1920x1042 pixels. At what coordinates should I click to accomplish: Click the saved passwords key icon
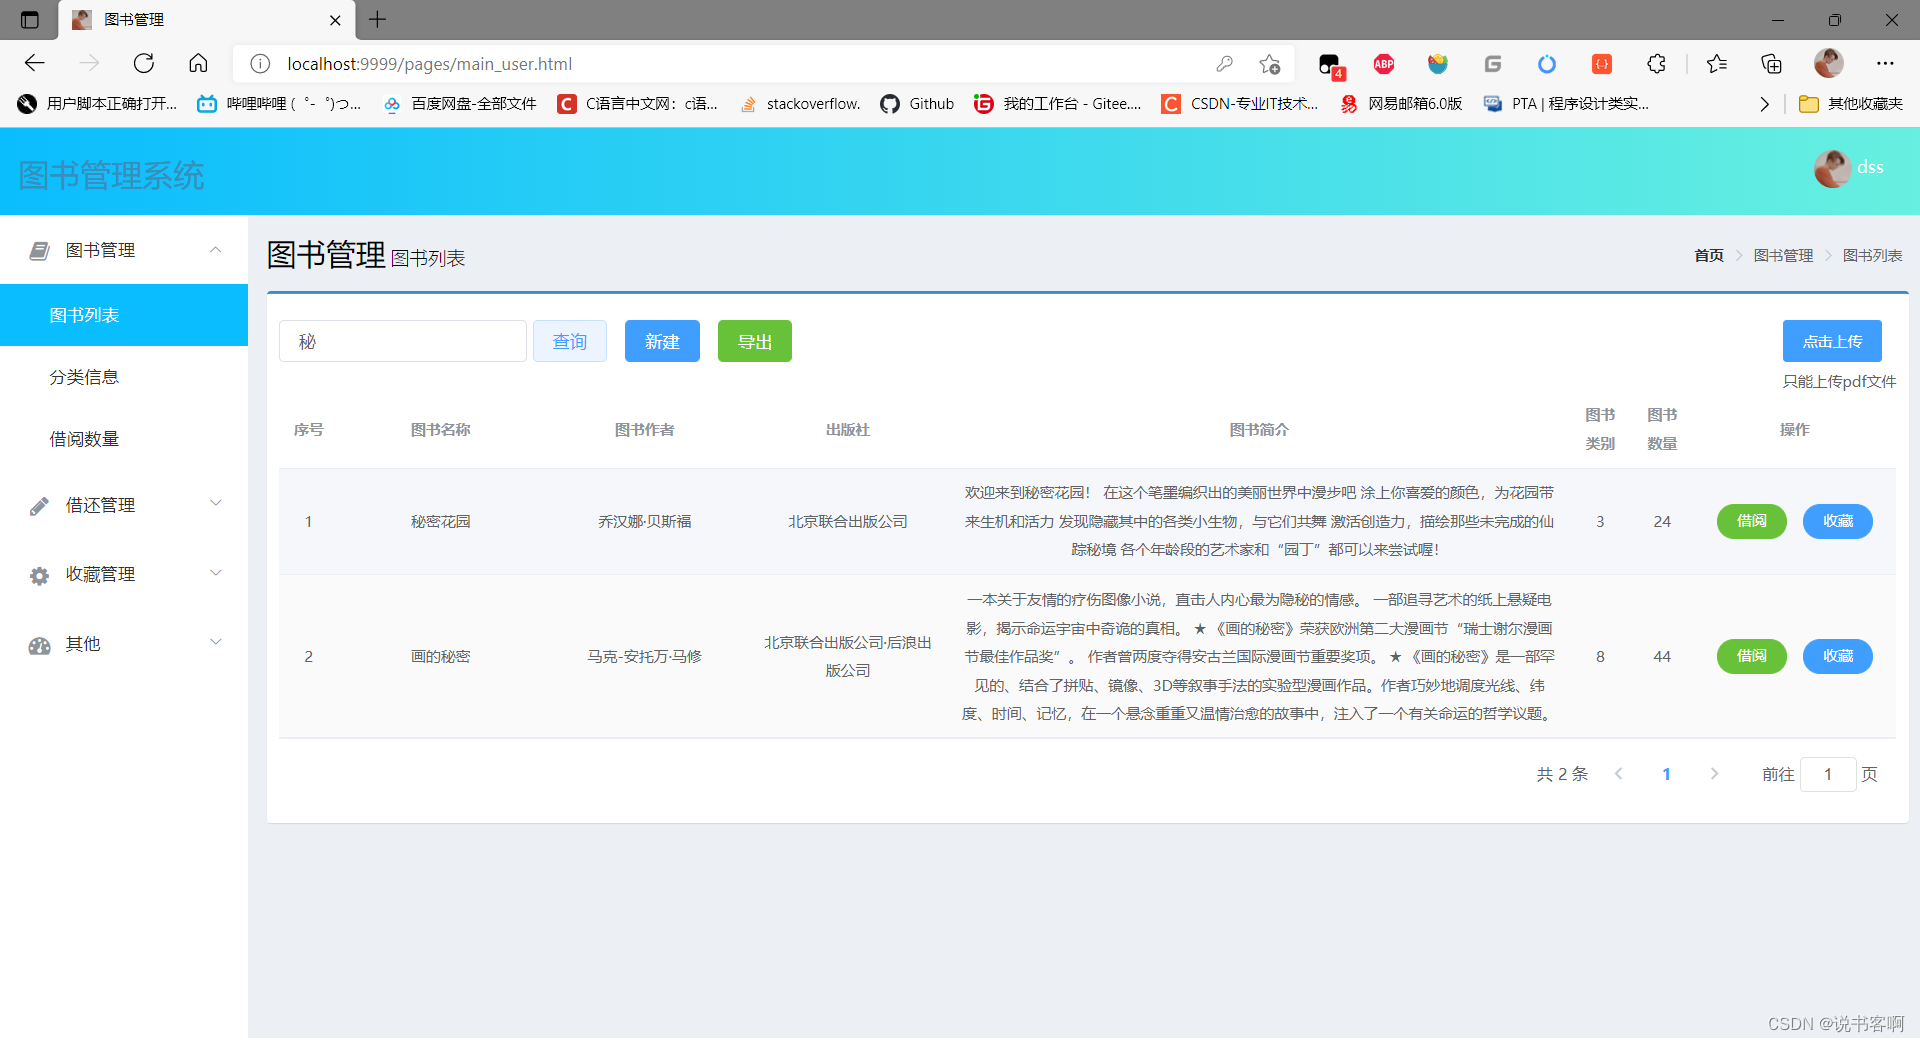[x=1224, y=64]
